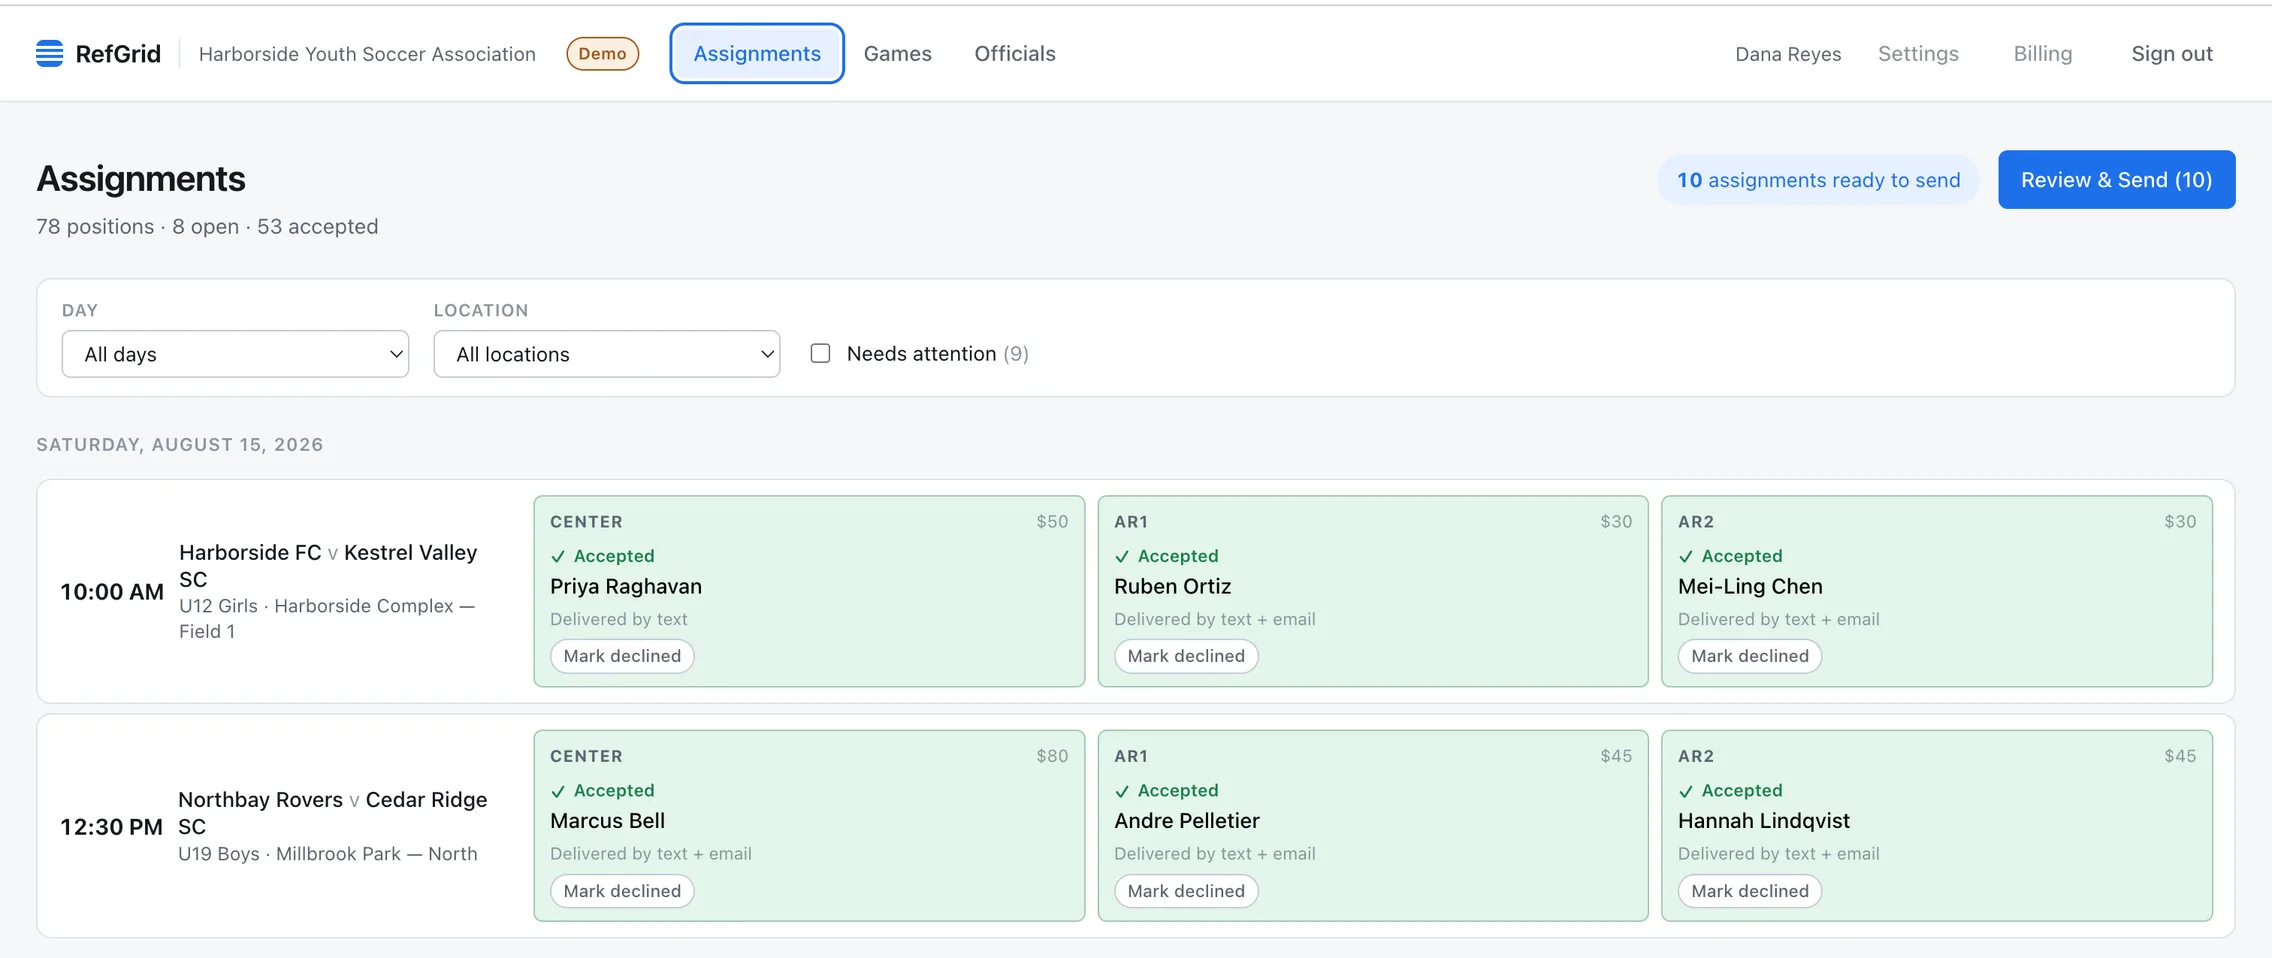Open Settings in the top bar

tap(1918, 53)
